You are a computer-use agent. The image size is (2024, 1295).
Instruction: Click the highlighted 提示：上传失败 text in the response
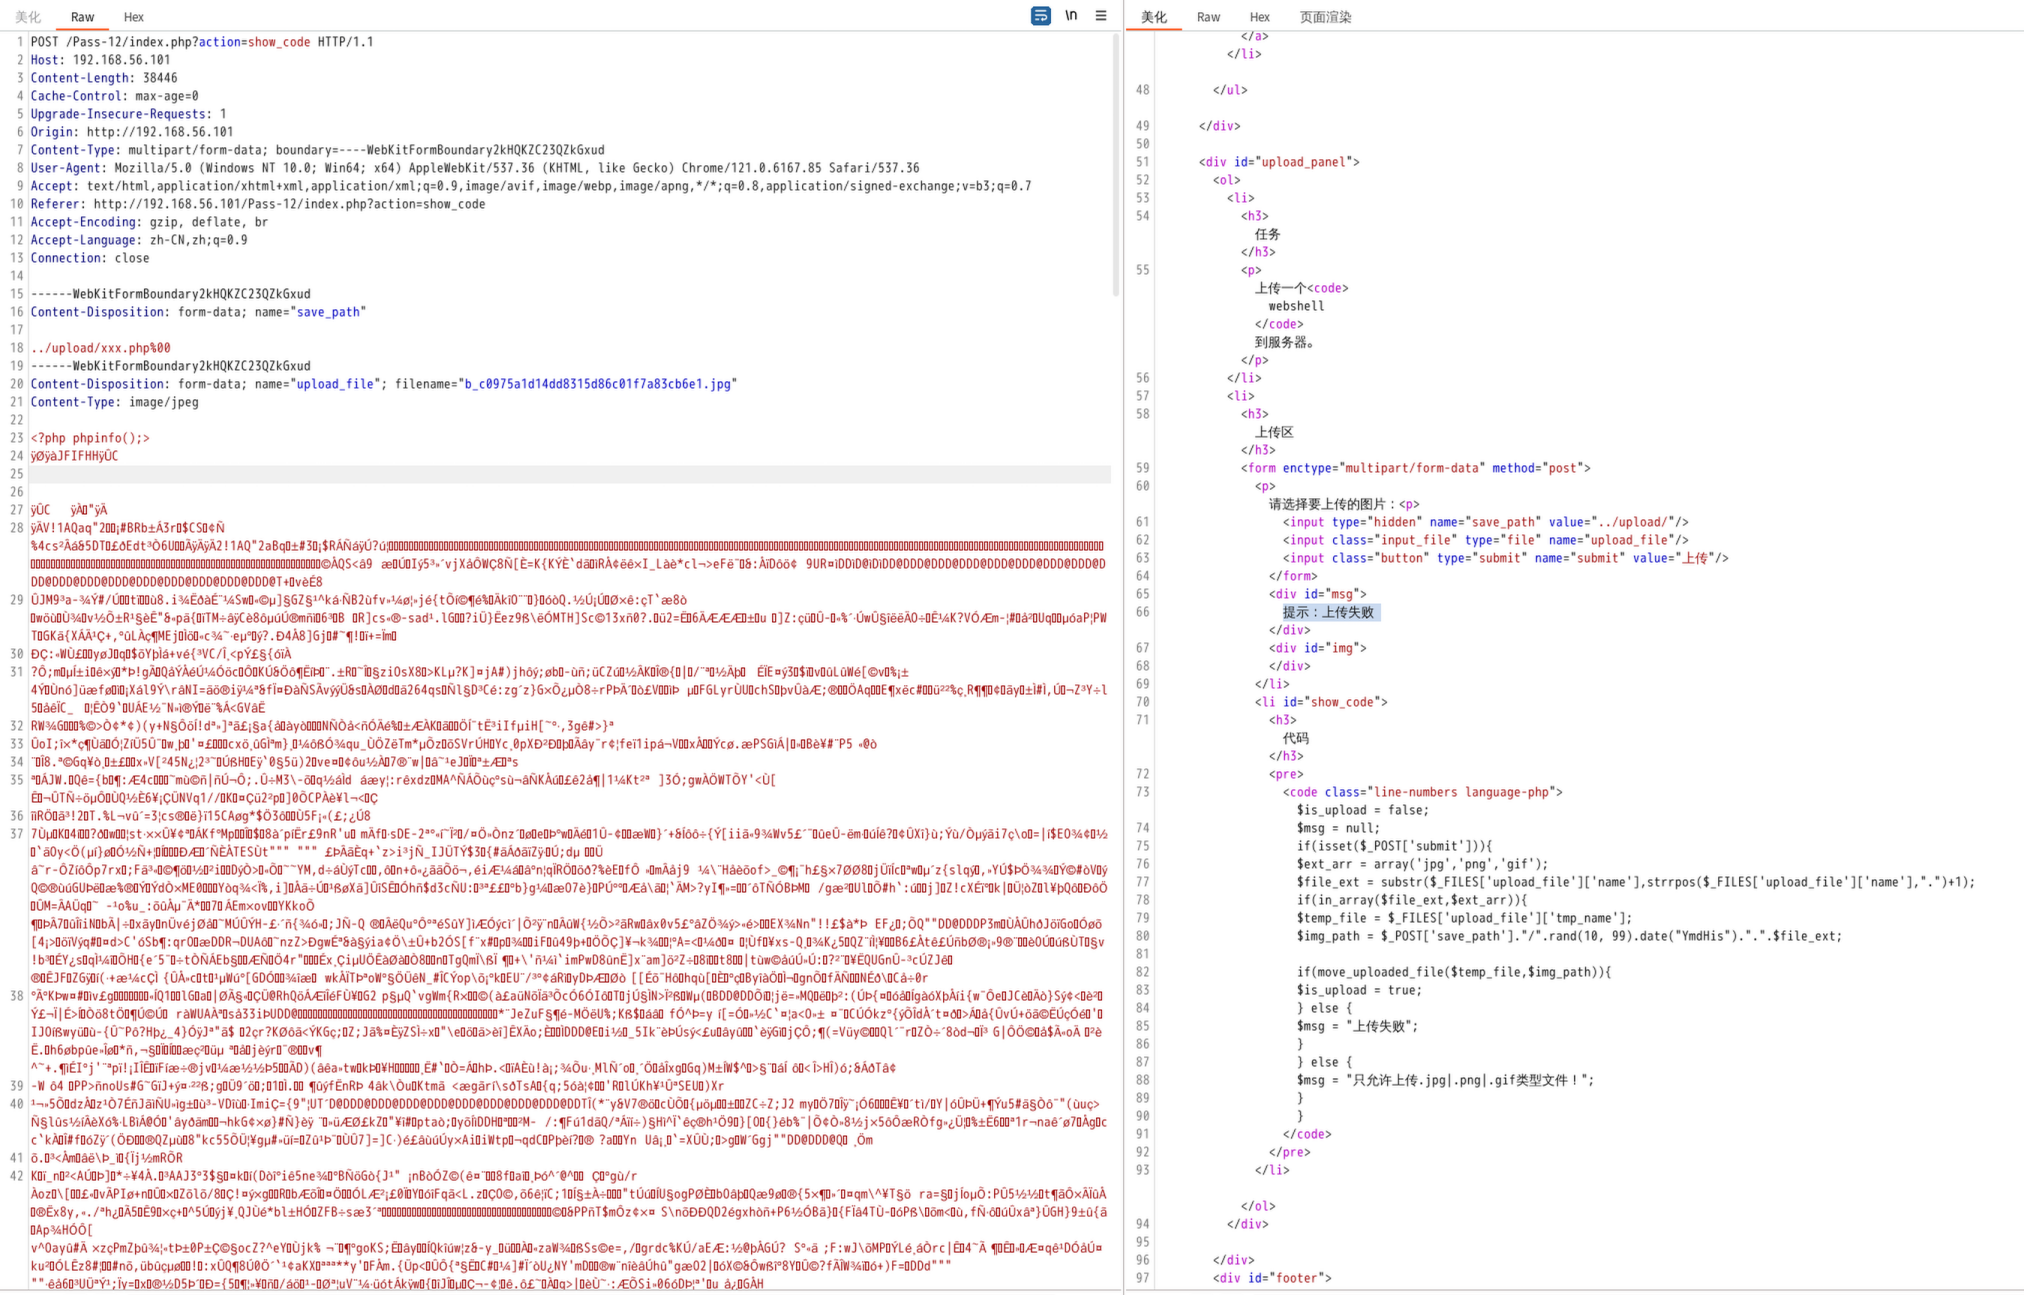pyautogui.click(x=1329, y=612)
